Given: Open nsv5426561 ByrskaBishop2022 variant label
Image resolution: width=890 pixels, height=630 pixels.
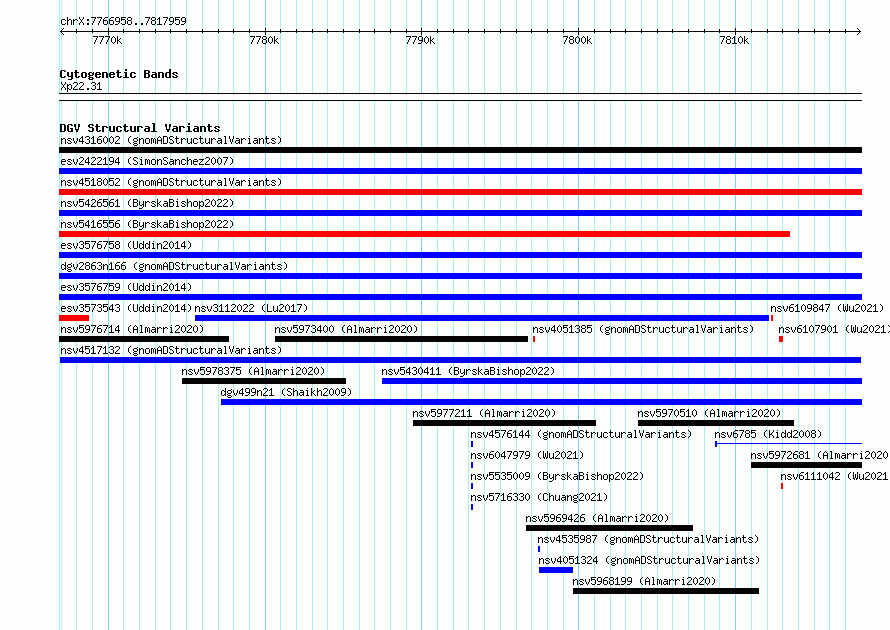Looking at the screenshot, I should 147,203.
